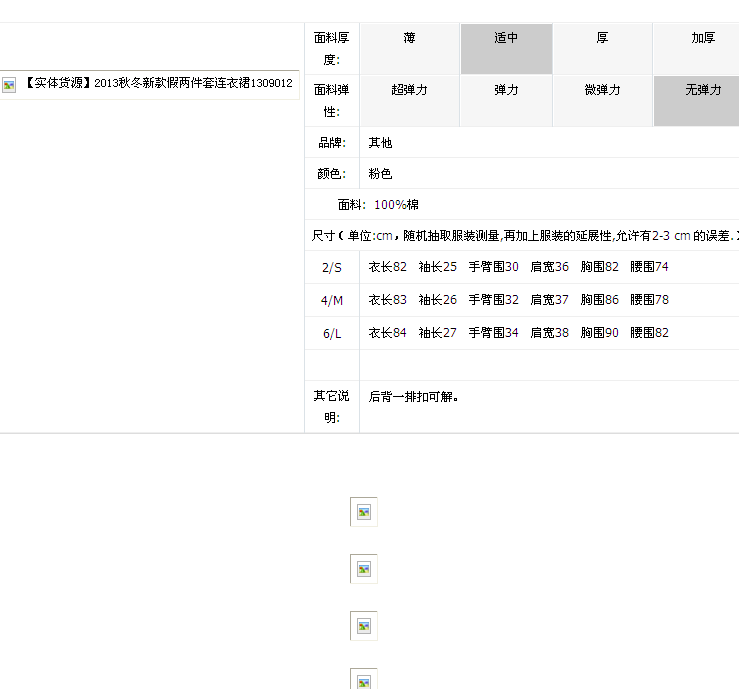Click the bottom image placeholder at the screen edge
This screenshot has width=752, height=689.
(364, 680)
